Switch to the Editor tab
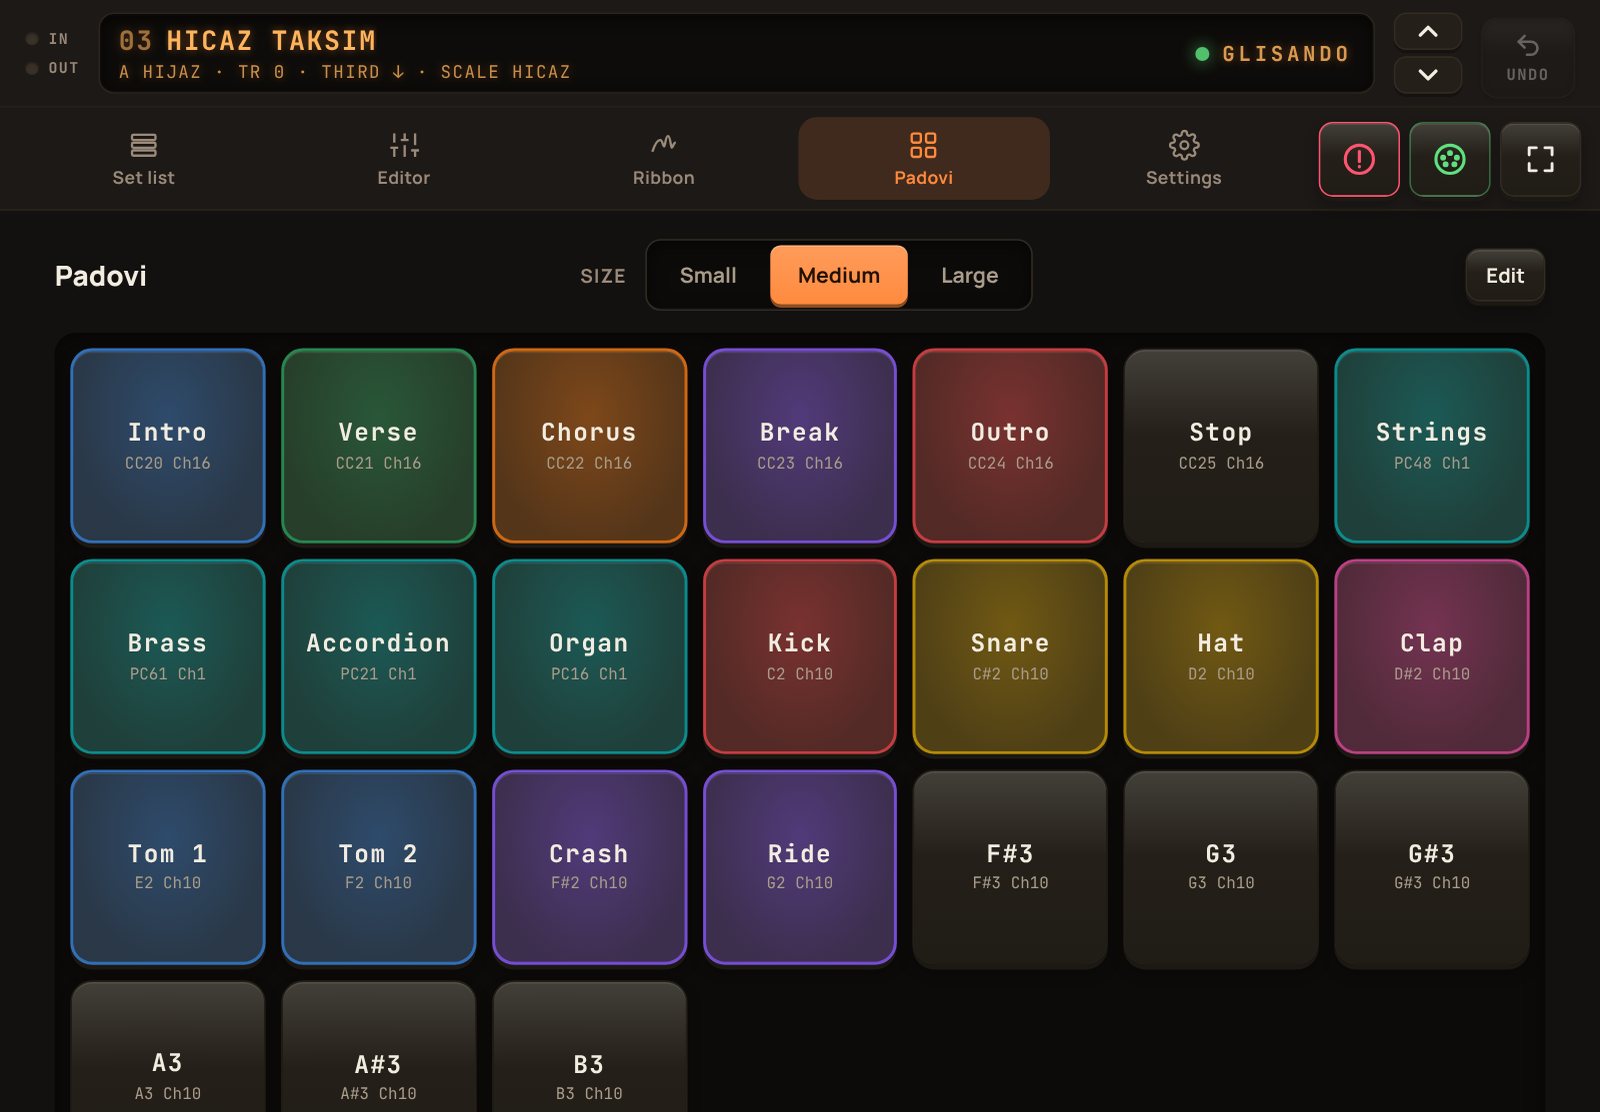Image resolution: width=1600 pixels, height=1112 pixels. [x=403, y=159]
